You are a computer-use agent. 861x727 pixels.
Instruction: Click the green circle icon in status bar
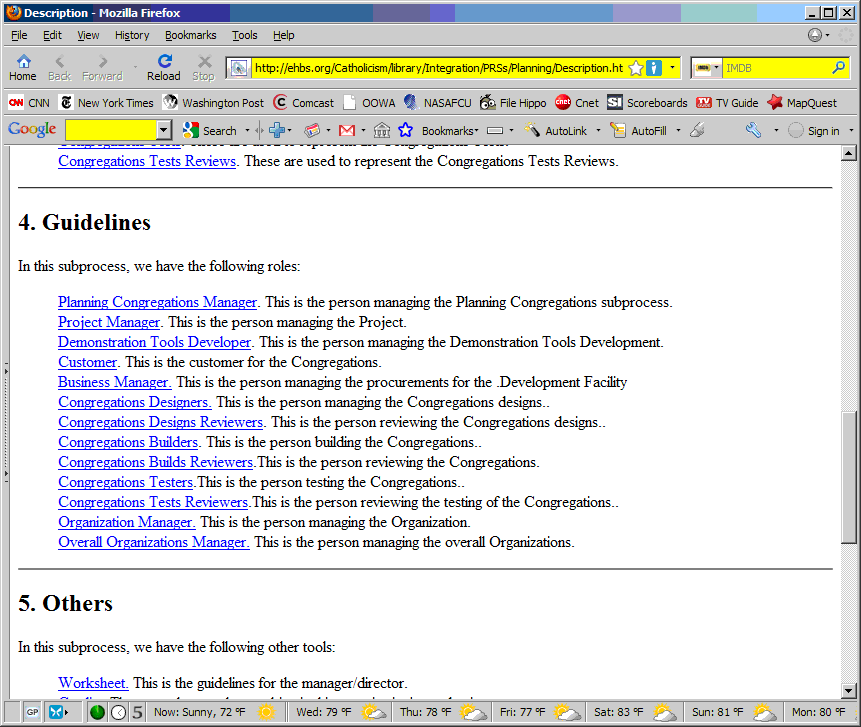click(97, 712)
